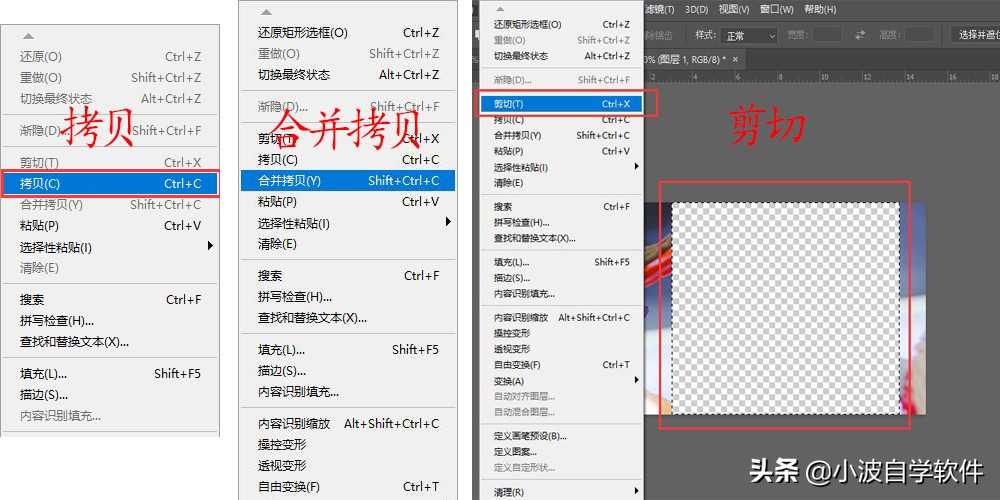Choose highlighted 合并拷贝(Y) in middle menu

[348, 180]
